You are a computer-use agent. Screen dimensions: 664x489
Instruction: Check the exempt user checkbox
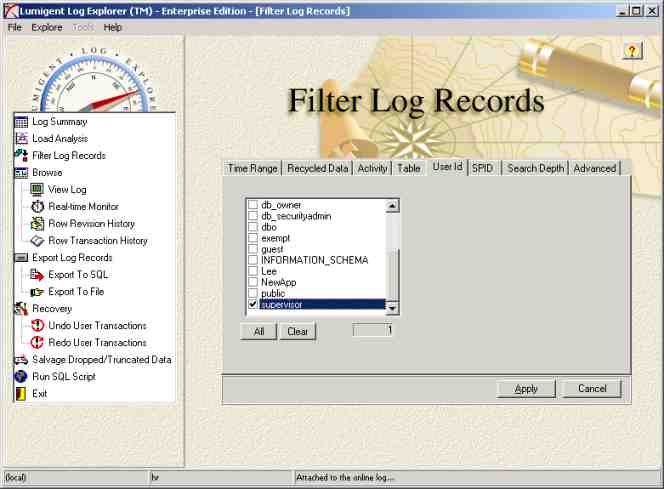(253, 238)
